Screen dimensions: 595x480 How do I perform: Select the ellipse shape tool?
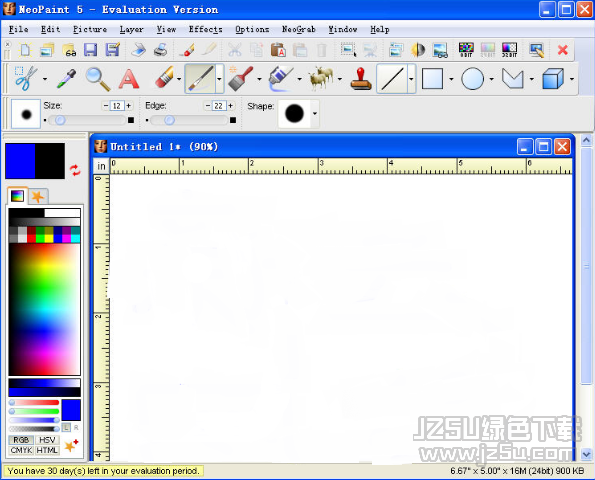[472, 79]
